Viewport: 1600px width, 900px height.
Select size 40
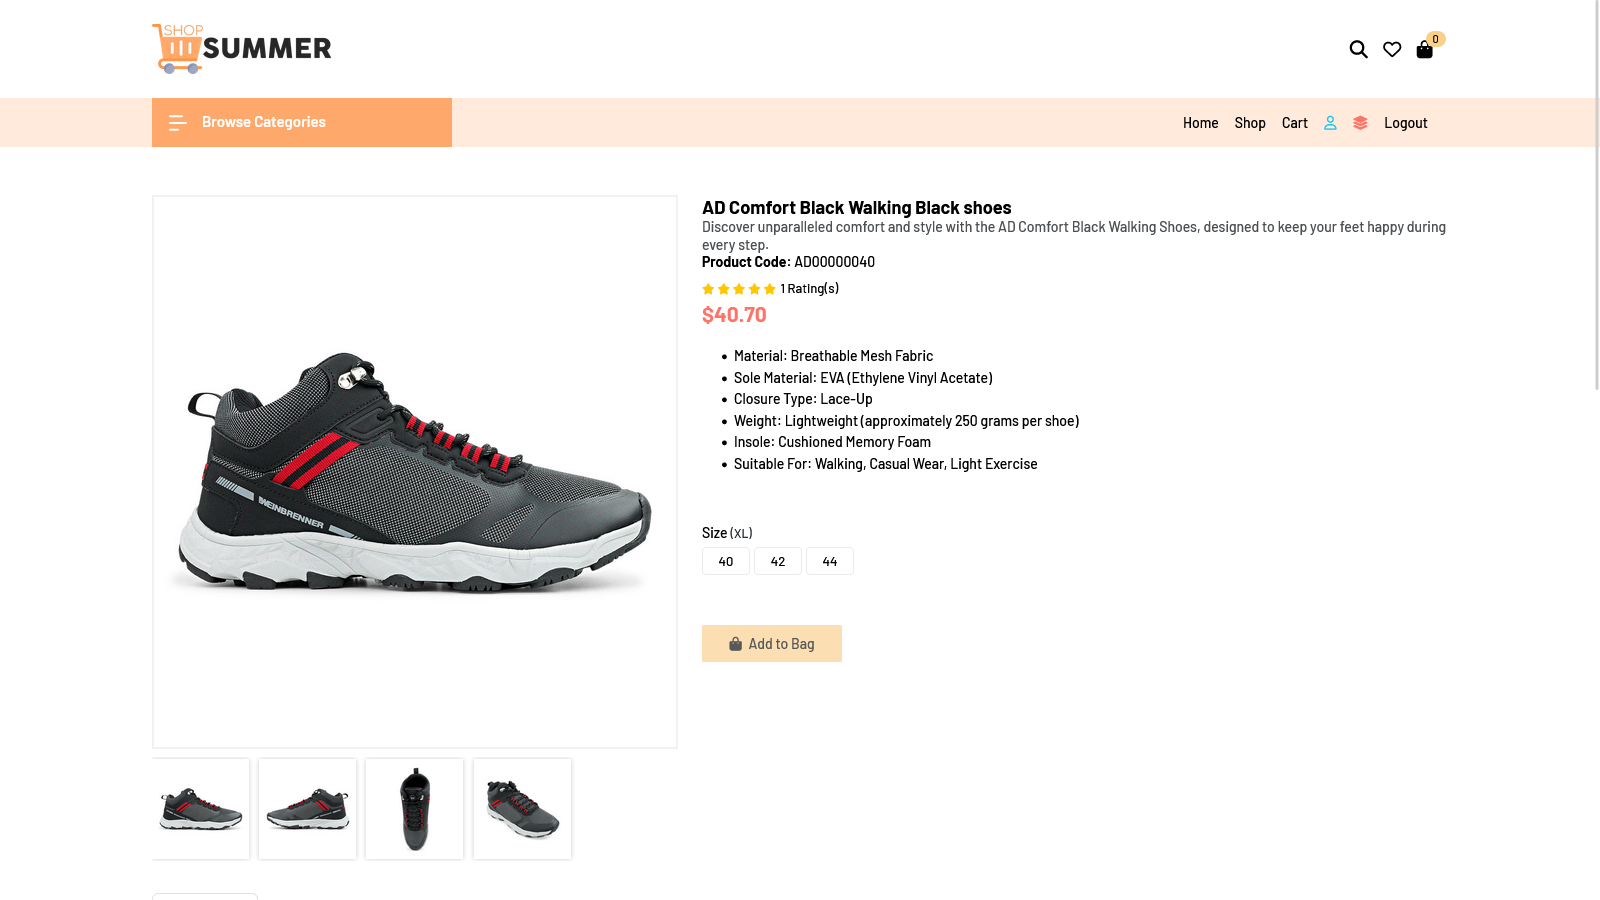726,561
